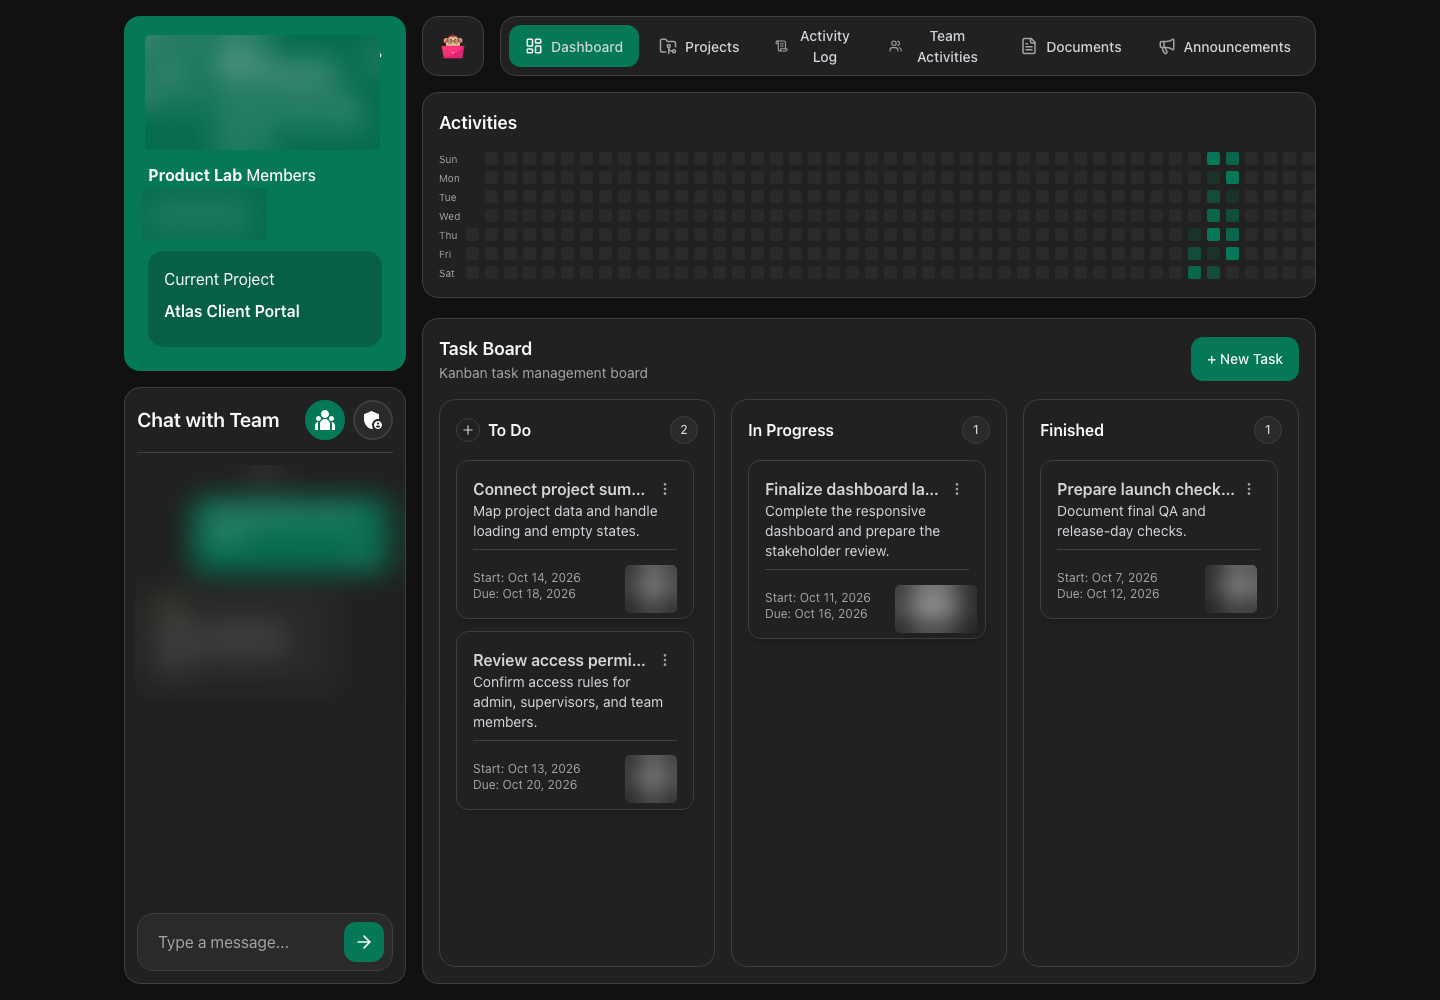Open the Announcements tab
Viewport: 1440px width, 1000px height.
[1224, 46]
